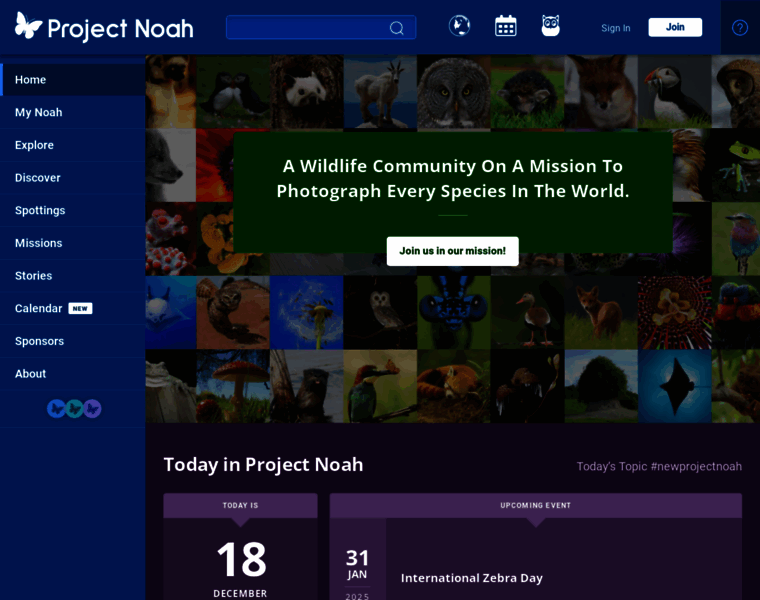Click the owl icon in header
The width and height of the screenshot is (760, 600).
pyautogui.click(x=551, y=26)
